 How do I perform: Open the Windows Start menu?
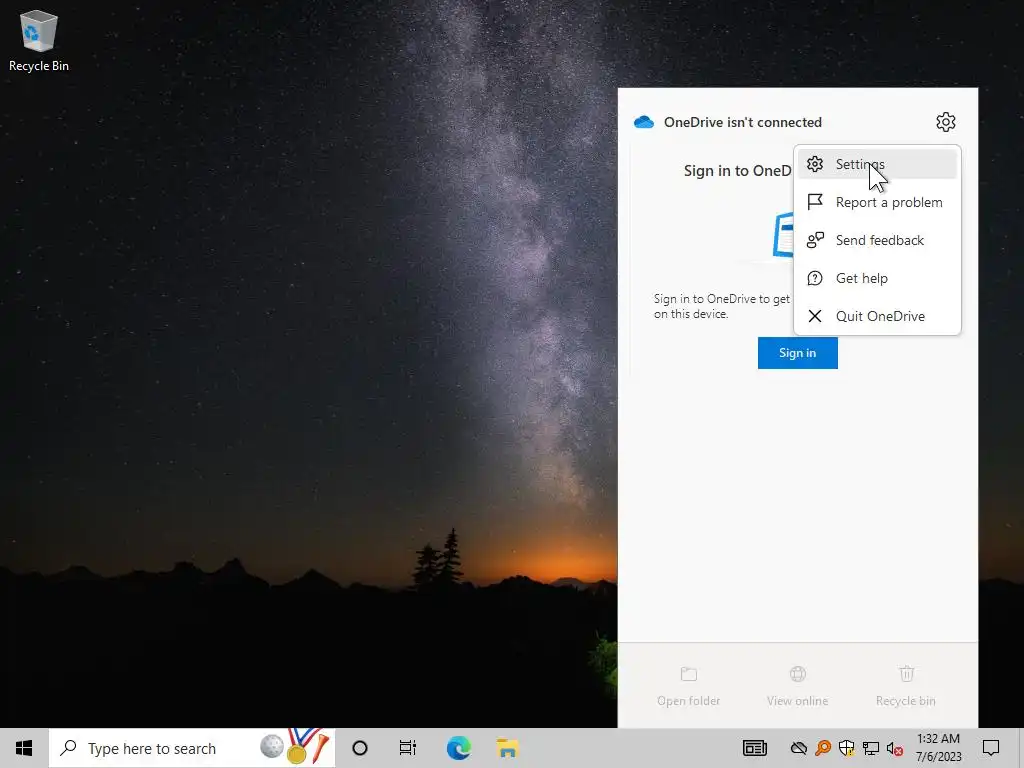click(24, 748)
